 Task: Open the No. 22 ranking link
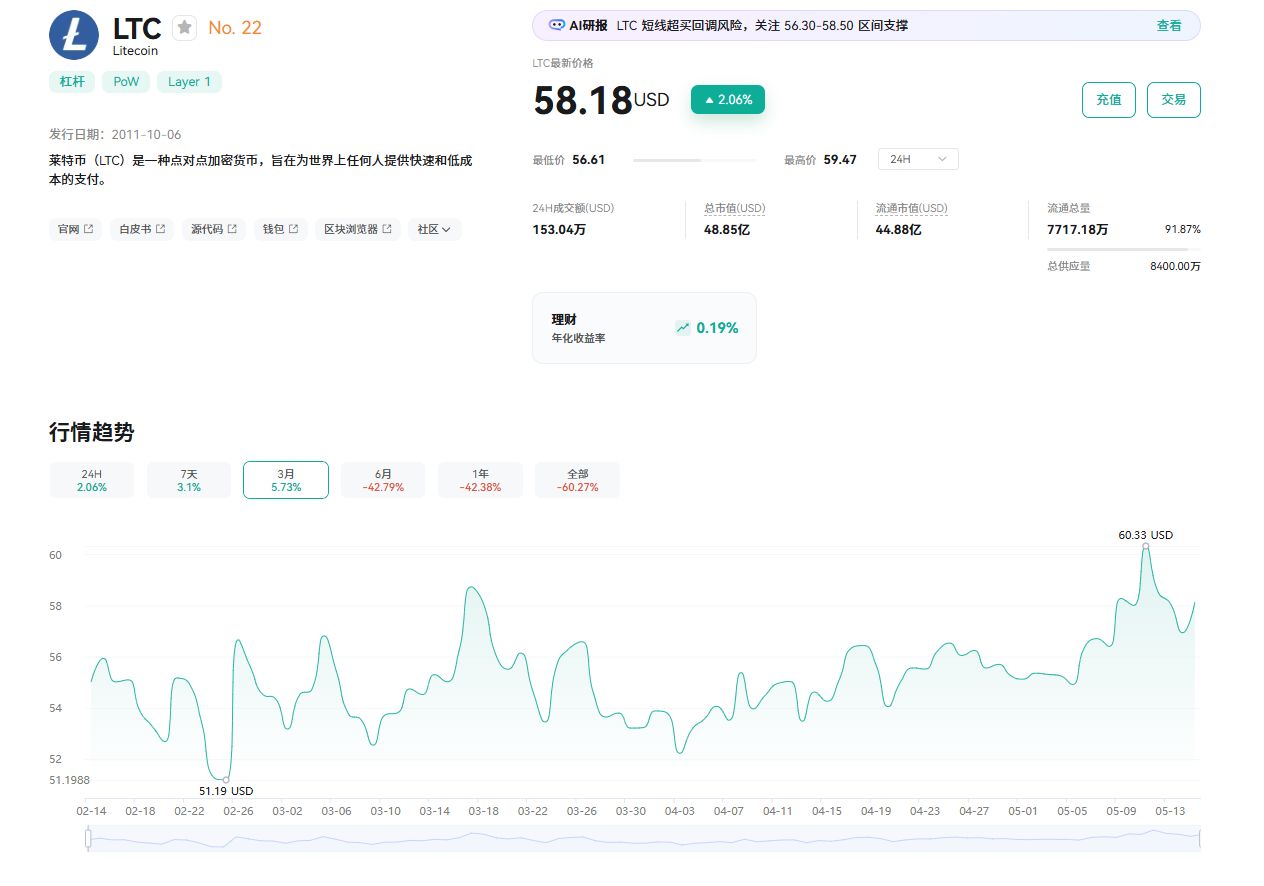[235, 28]
